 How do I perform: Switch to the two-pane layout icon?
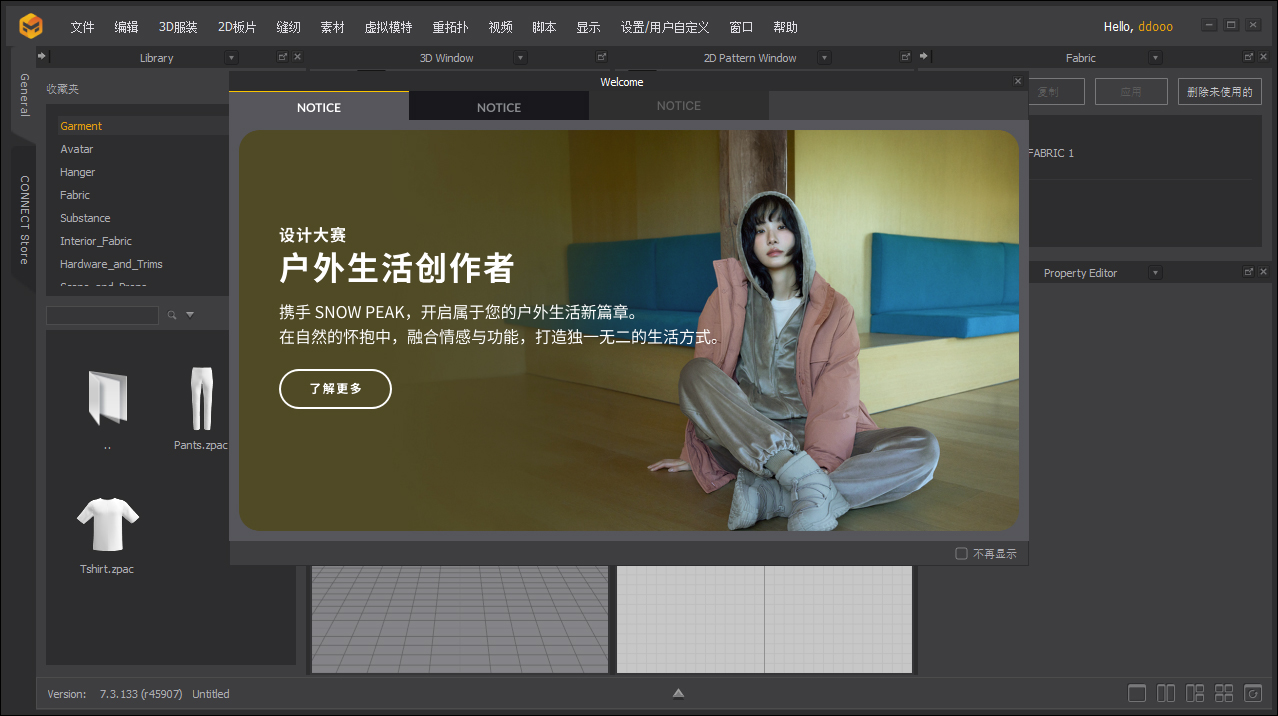[x=1165, y=692]
